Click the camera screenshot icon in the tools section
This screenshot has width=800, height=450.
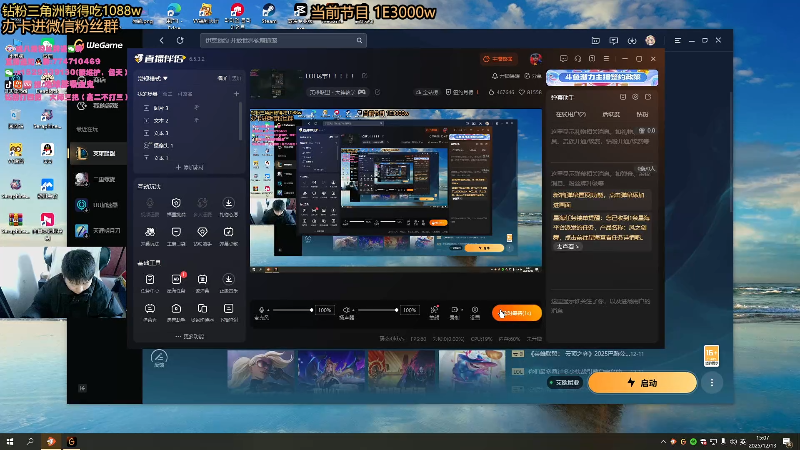177,309
